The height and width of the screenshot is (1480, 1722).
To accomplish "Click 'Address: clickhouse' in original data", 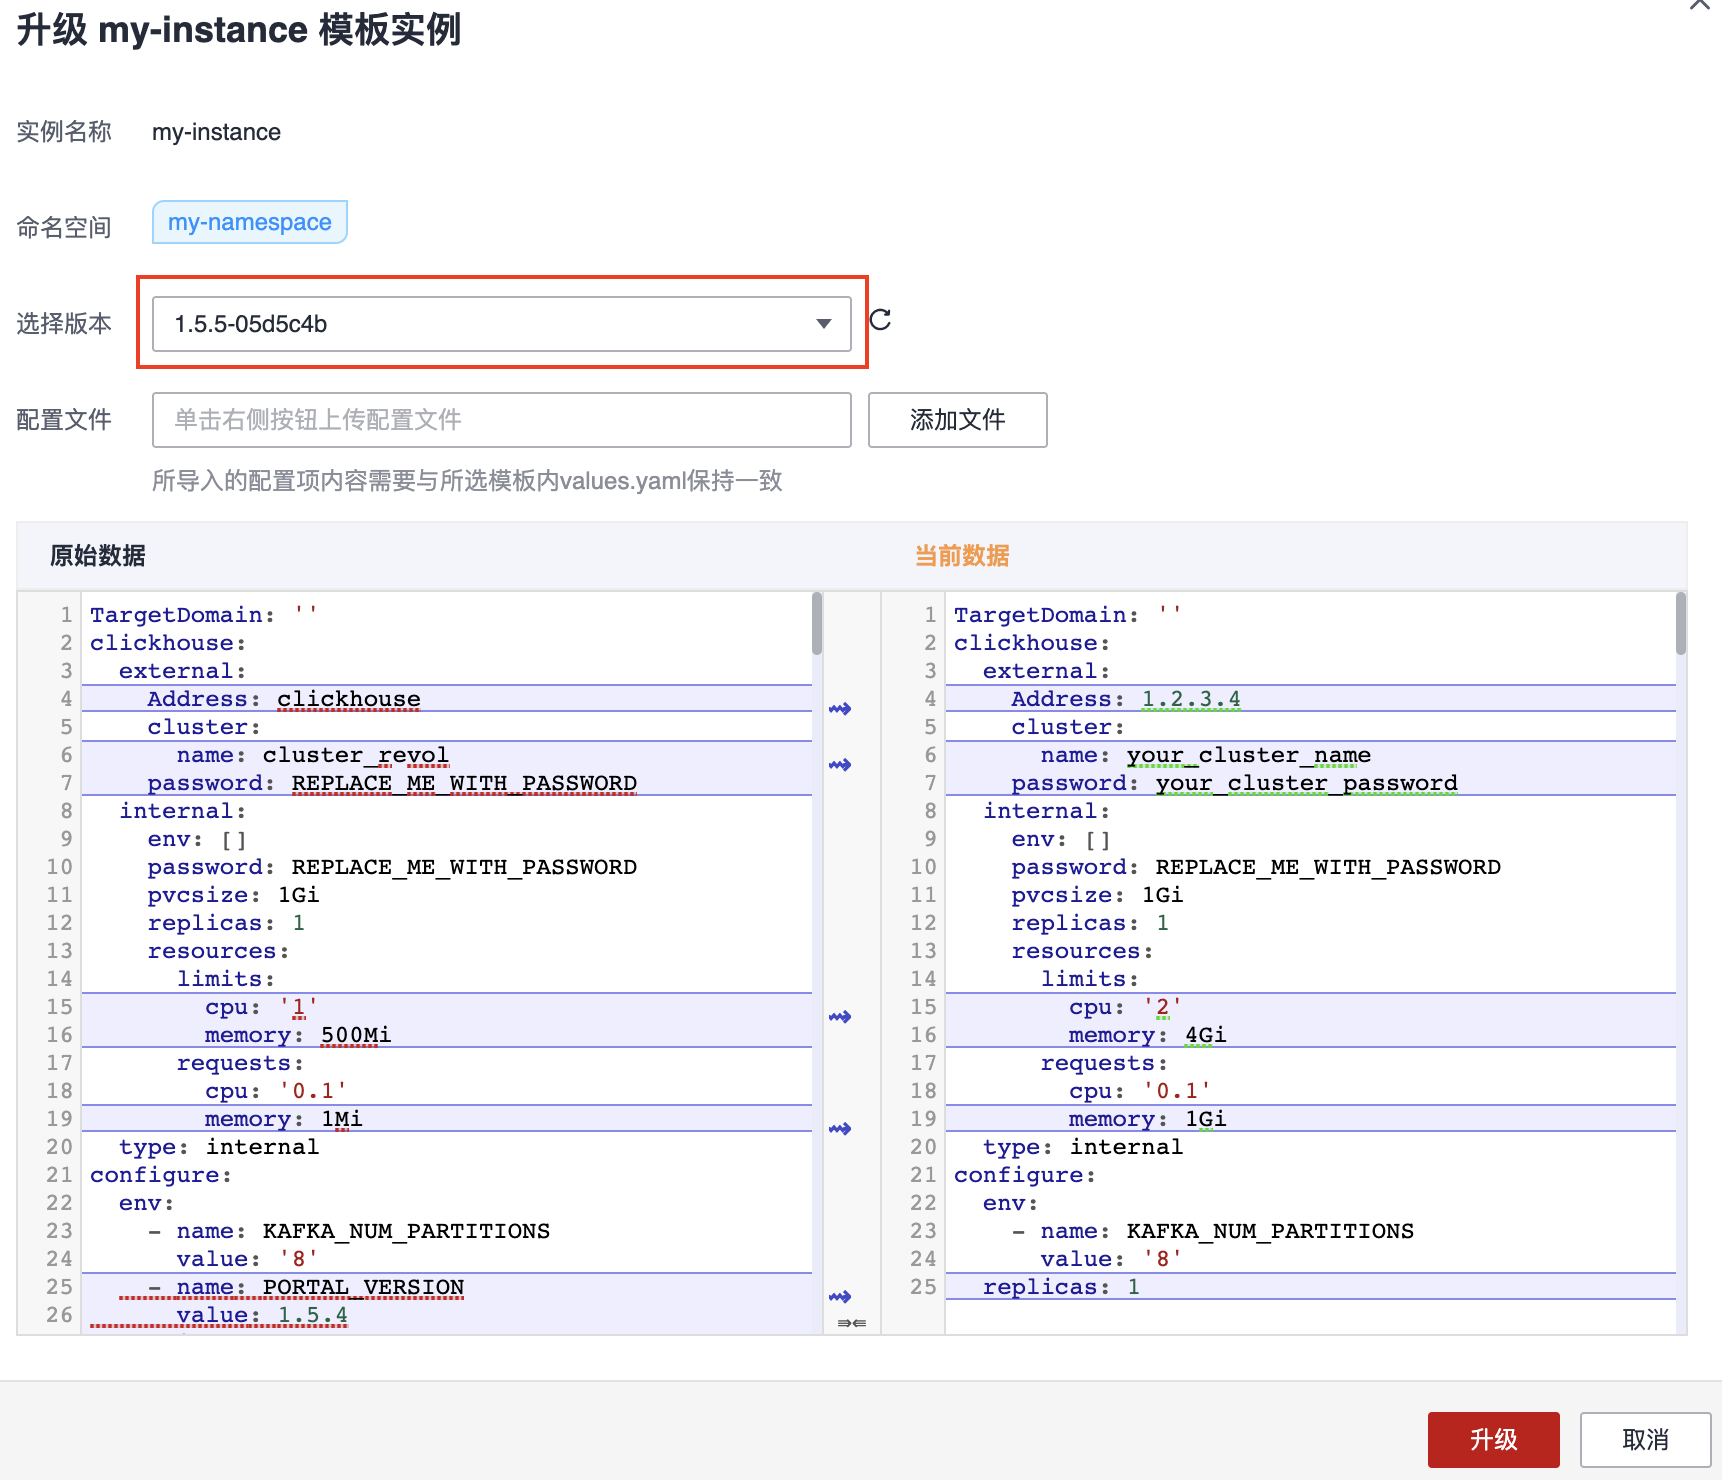I will coord(284,699).
